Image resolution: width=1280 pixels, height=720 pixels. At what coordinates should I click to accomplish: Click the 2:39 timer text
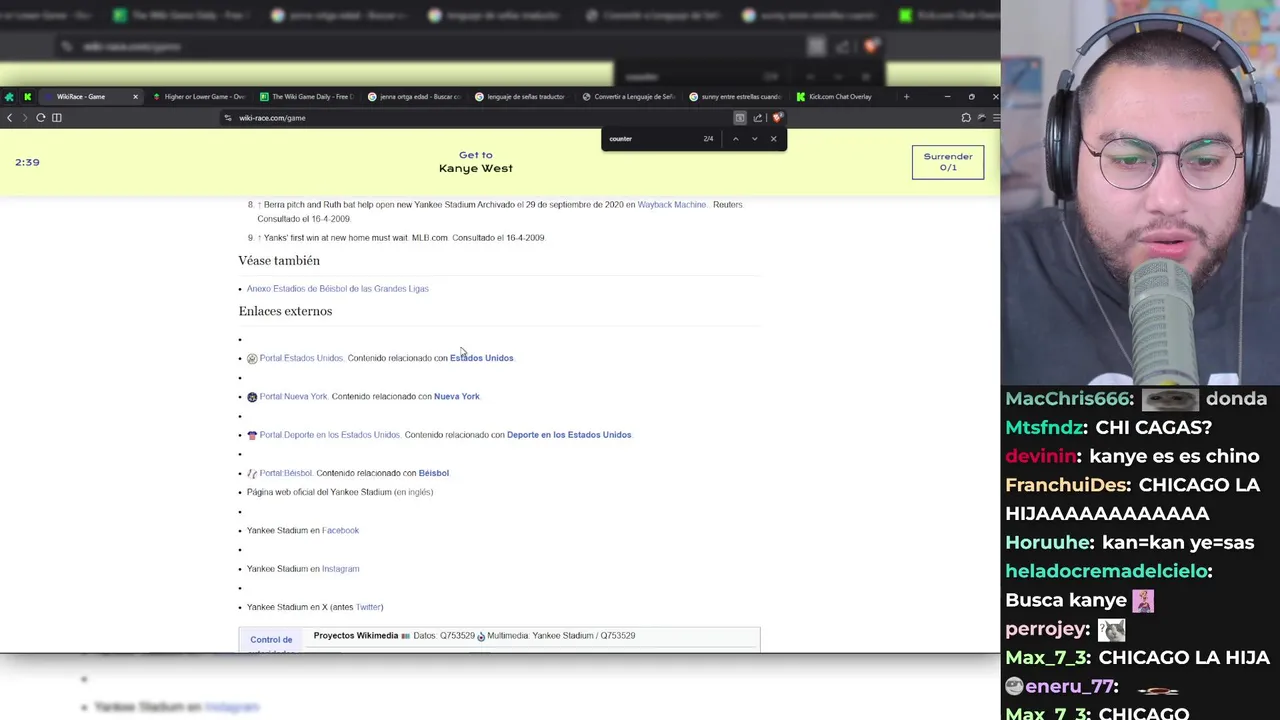[27, 162]
